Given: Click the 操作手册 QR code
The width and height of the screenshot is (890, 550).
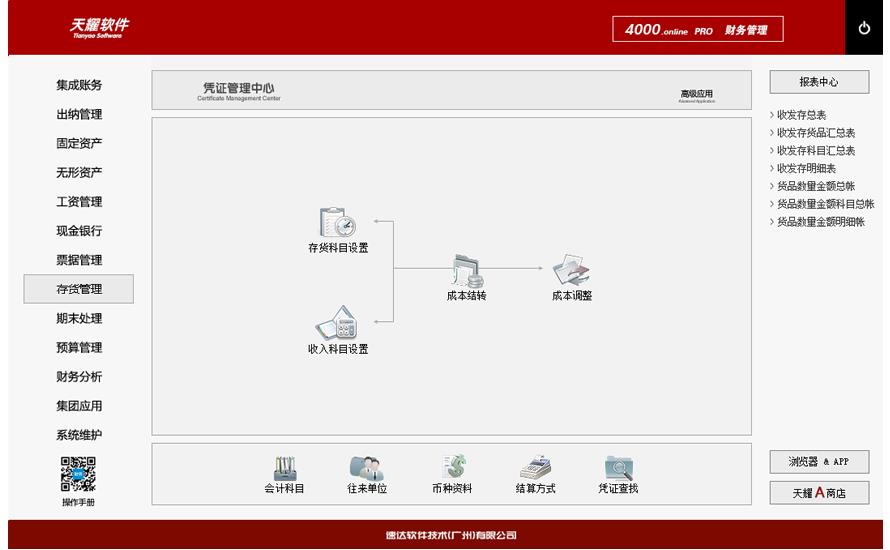Looking at the screenshot, I should point(79,474).
